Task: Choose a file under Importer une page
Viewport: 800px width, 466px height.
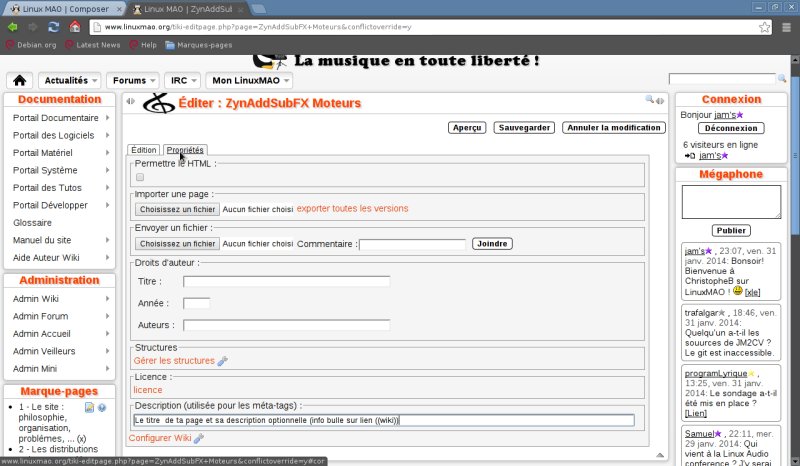Action: click(177, 209)
